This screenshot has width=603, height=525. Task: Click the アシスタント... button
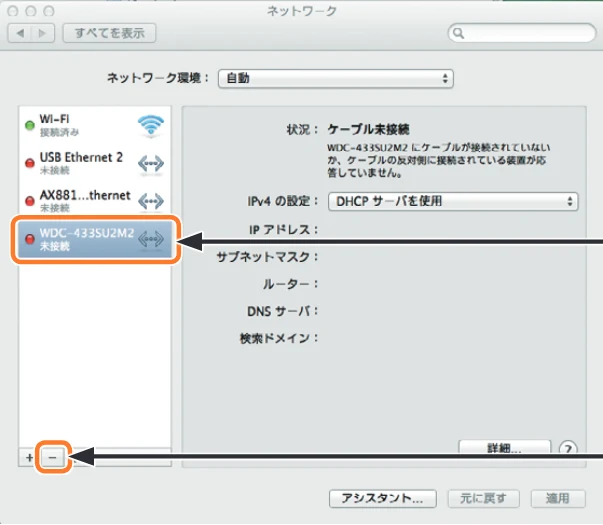pyautogui.click(x=383, y=498)
